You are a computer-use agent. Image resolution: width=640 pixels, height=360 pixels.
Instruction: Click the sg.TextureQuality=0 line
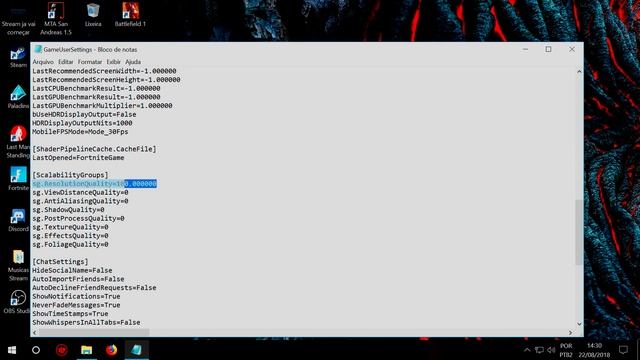click(x=70, y=227)
